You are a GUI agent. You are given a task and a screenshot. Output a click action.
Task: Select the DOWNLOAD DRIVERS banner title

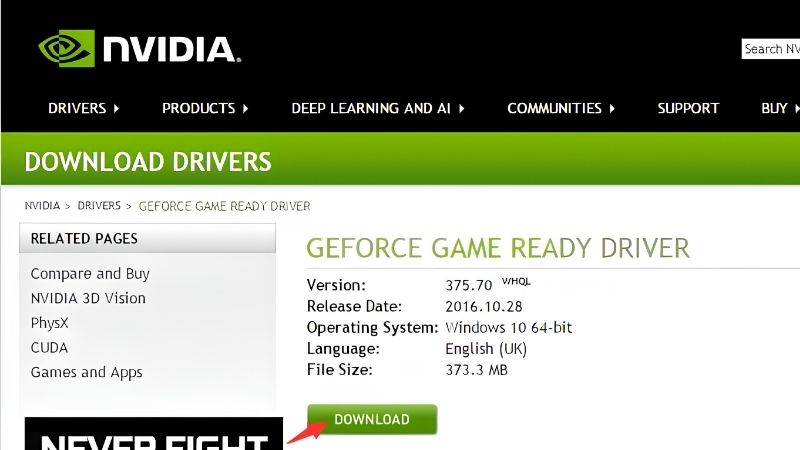coord(148,162)
